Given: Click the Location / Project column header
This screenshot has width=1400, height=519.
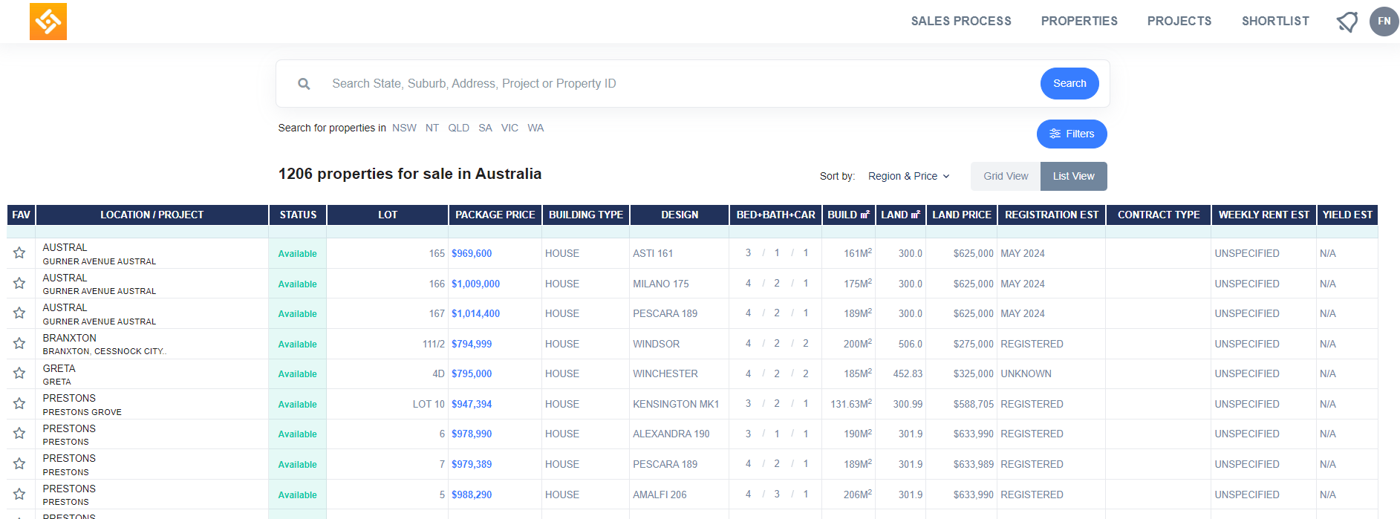Looking at the screenshot, I should tap(152, 215).
